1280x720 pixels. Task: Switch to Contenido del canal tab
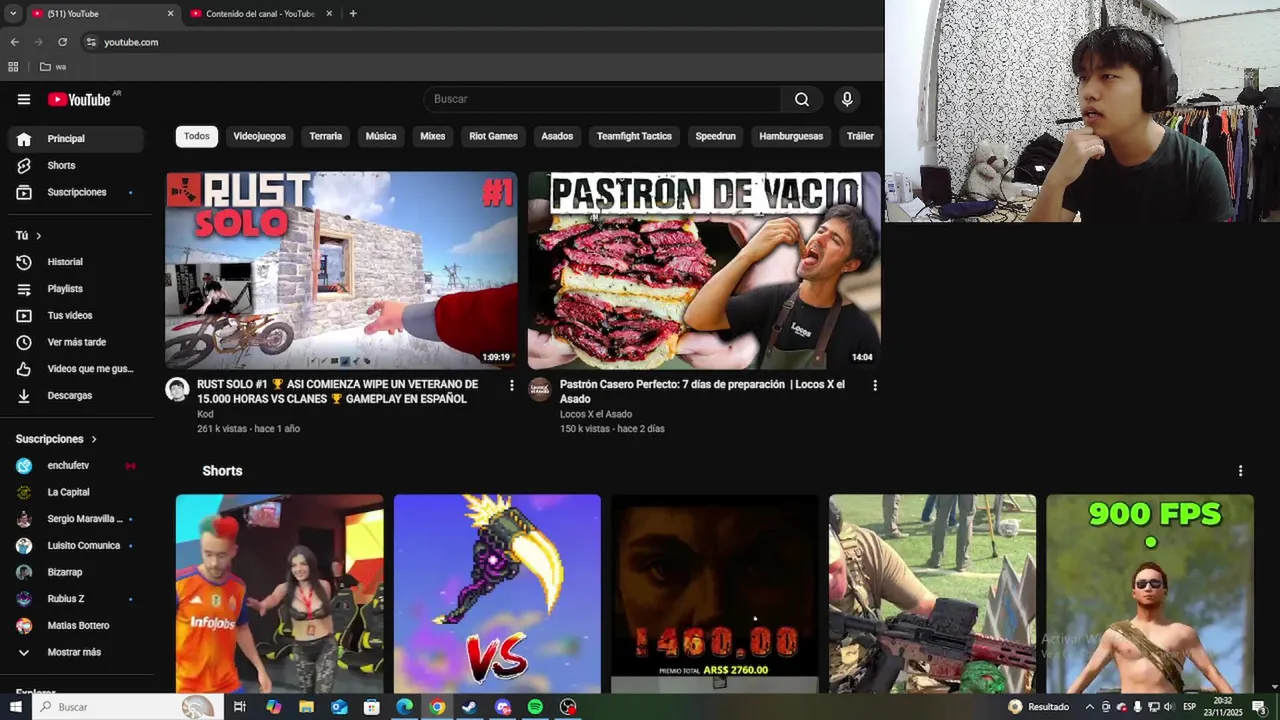(260, 14)
